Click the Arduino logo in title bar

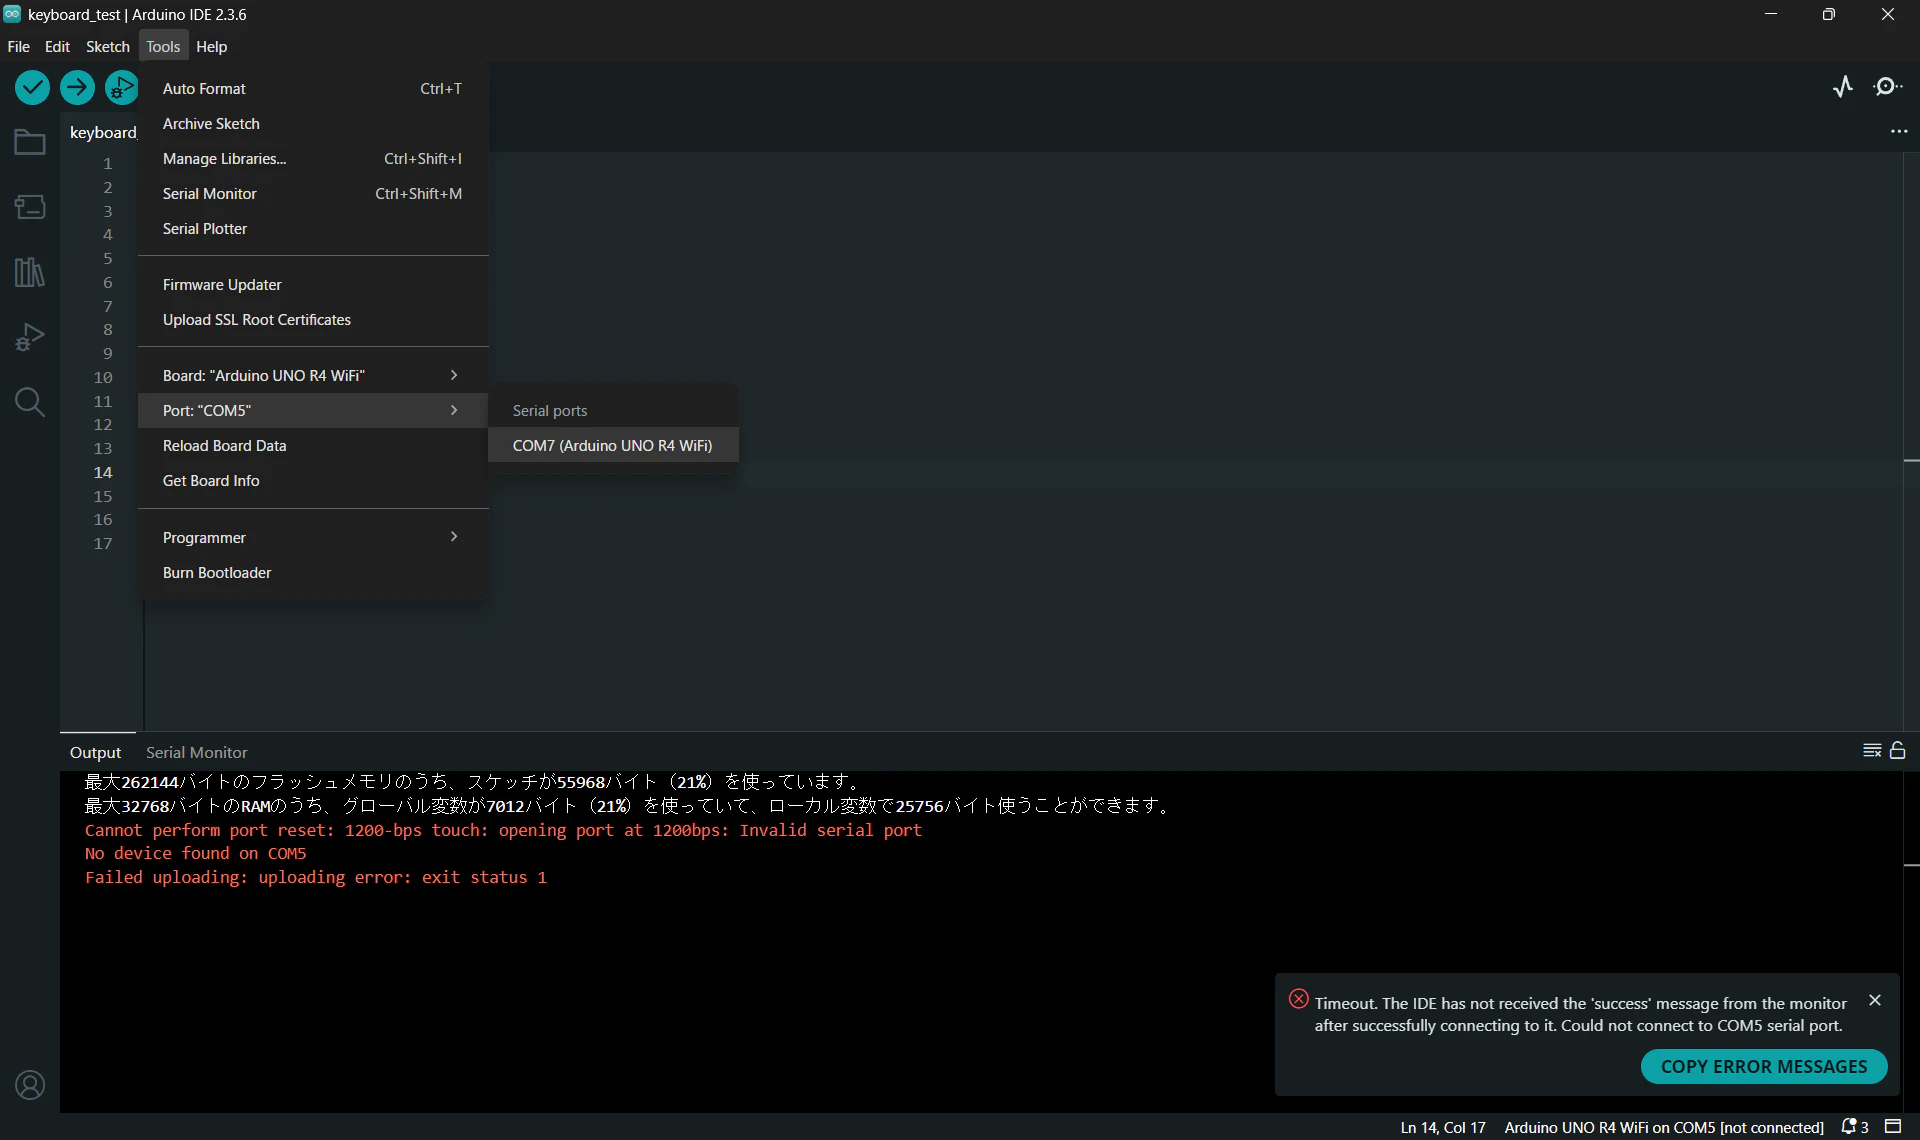pos(12,14)
